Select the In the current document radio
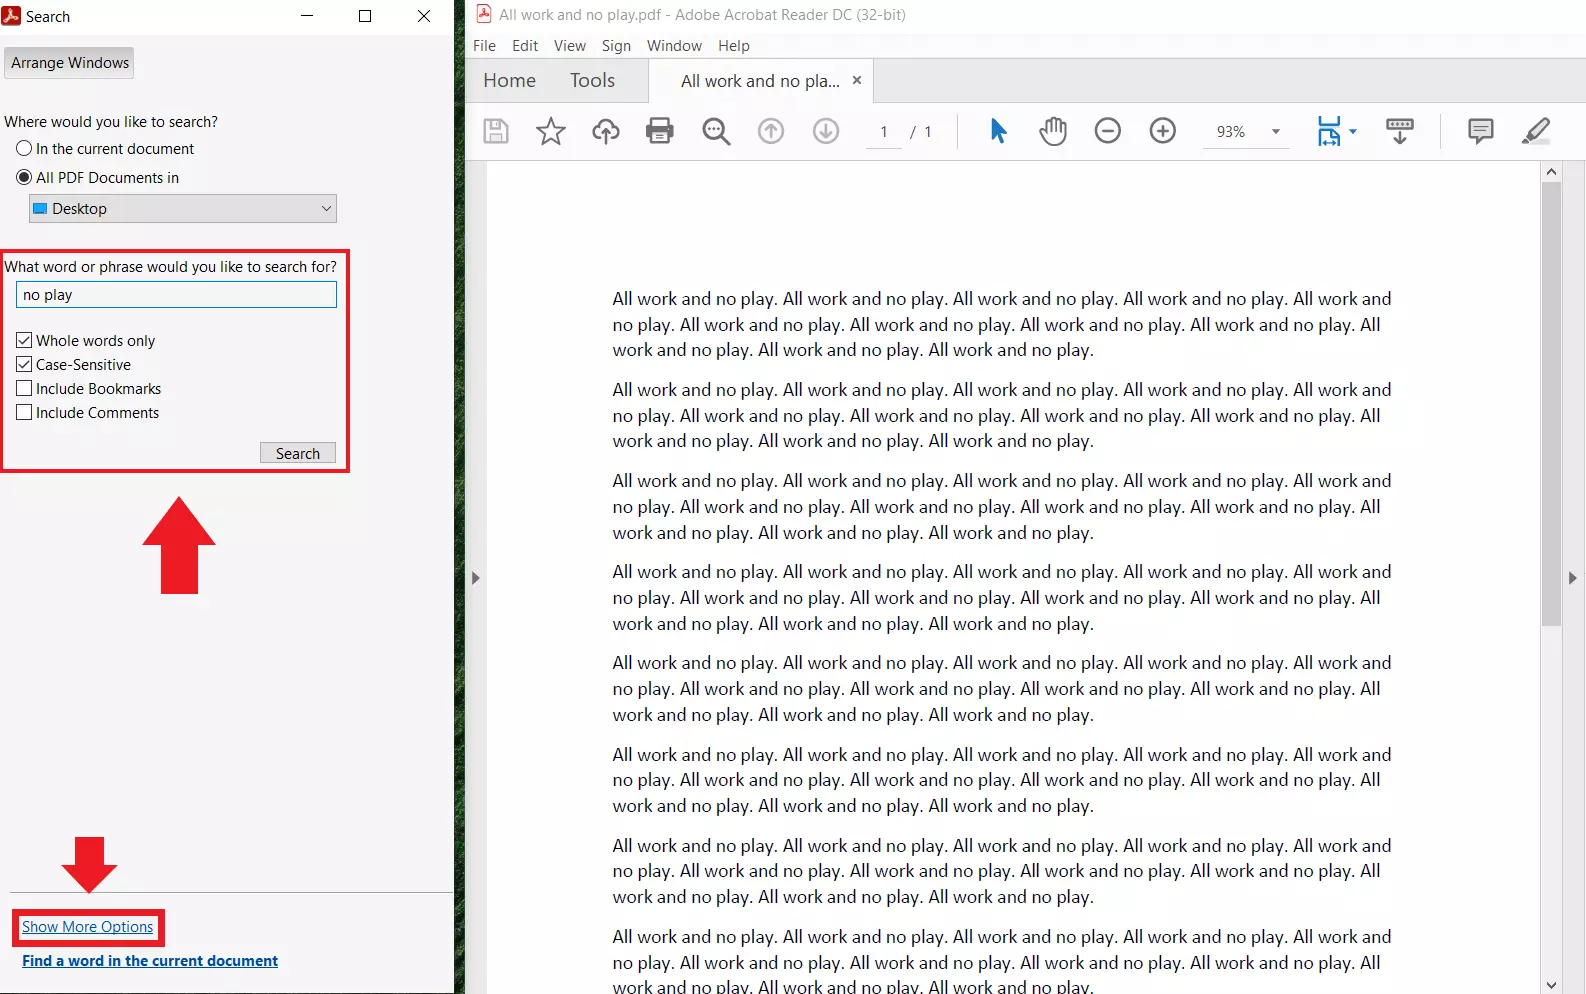Image resolution: width=1586 pixels, height=994 pixels. coord(25,149)
